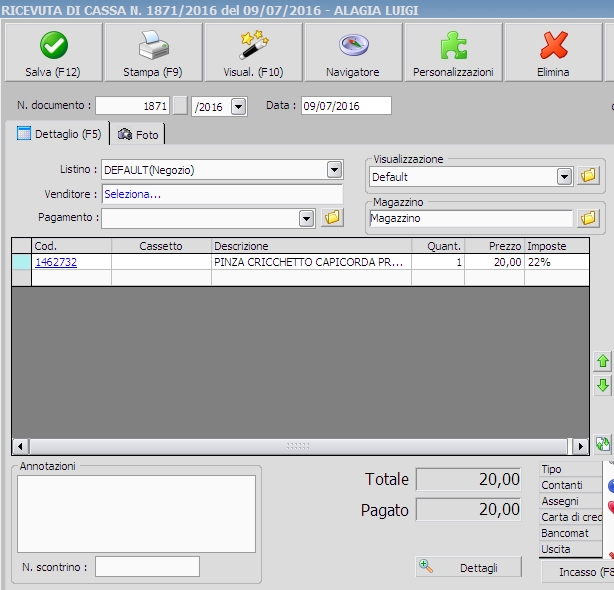Select the Carta di credito payment row
The image size is (614, 590).
click(x=570, y=517)
